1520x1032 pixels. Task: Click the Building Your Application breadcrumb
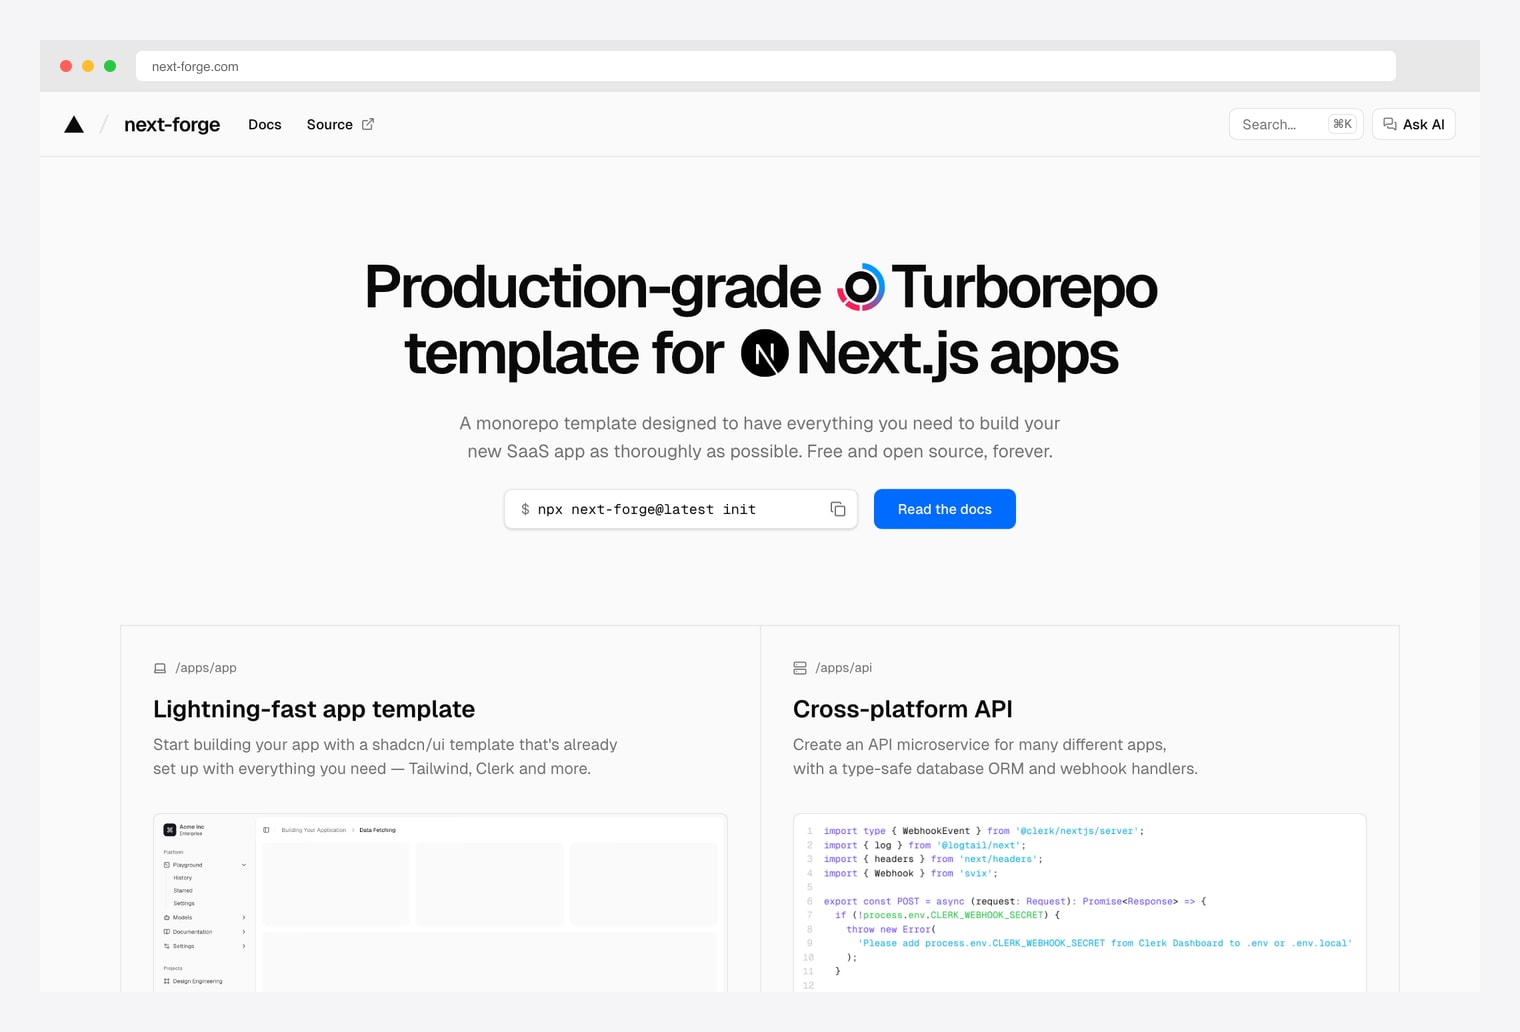pos(314,830)
